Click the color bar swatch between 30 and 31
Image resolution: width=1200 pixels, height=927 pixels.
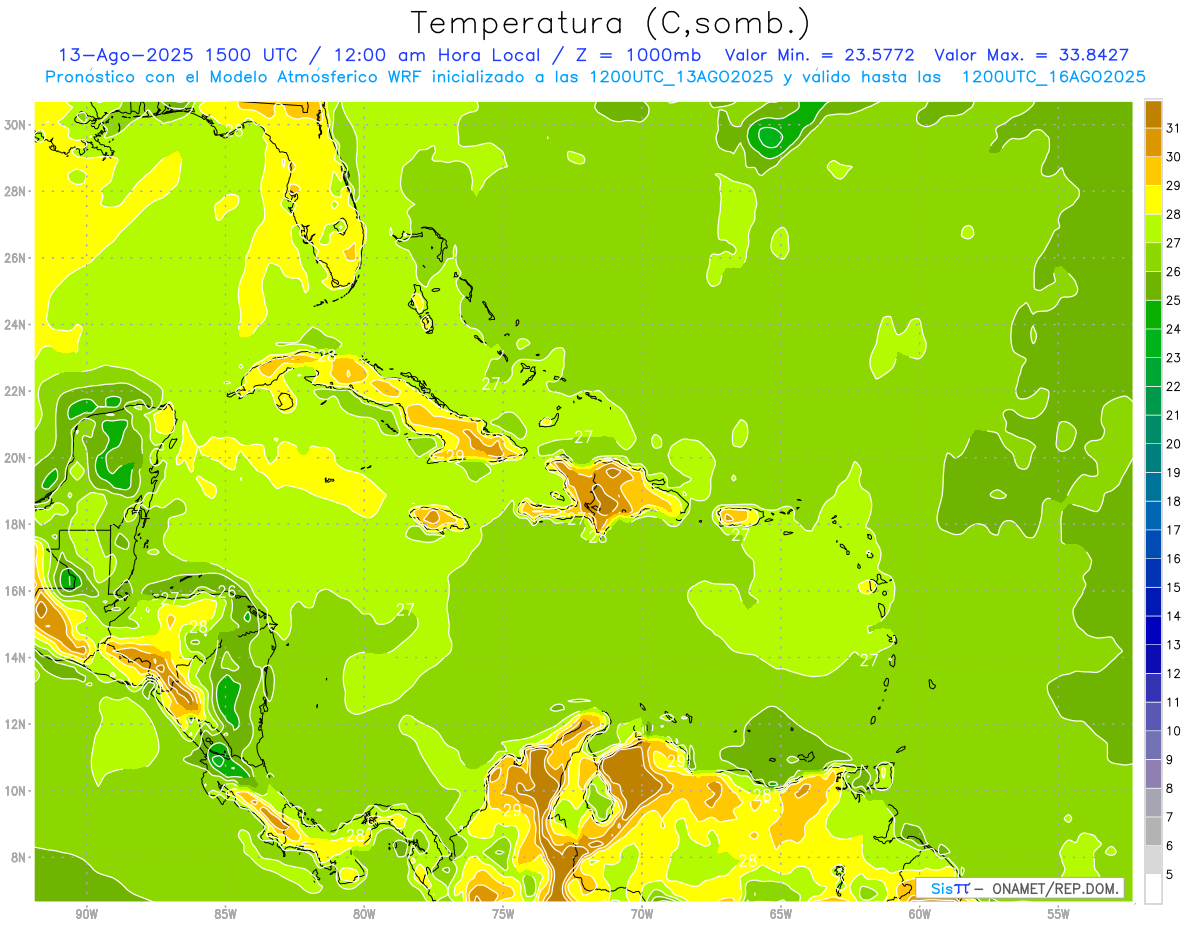coord(1153,142)
